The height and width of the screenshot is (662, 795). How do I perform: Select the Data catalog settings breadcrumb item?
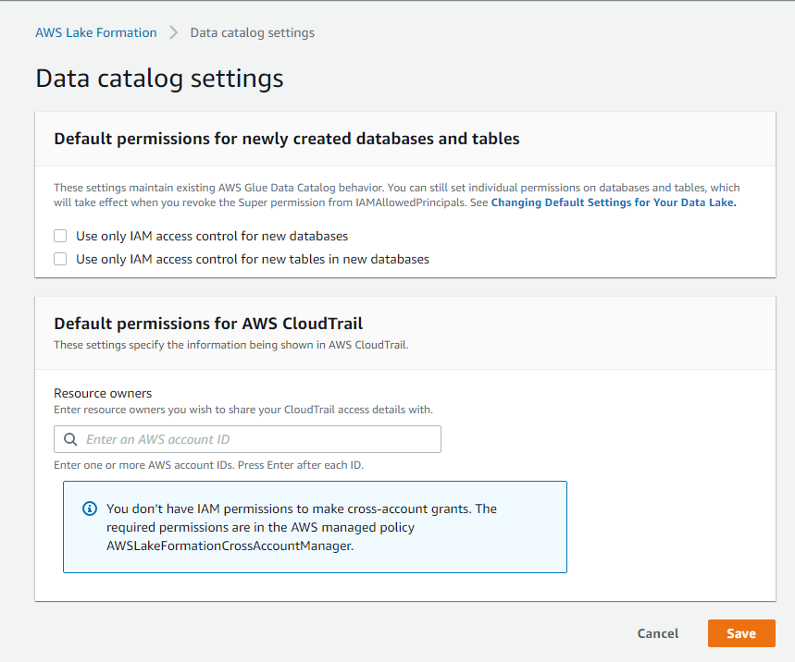(x=252, y=33)
